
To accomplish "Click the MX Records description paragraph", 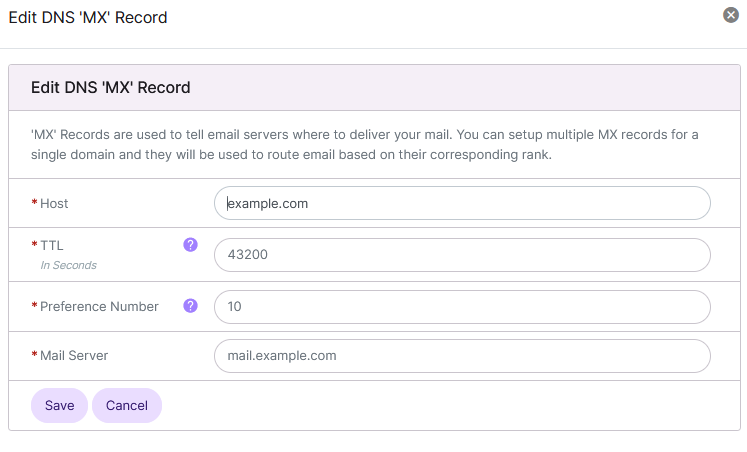I will pyautogui.click(x=364, y=145).
